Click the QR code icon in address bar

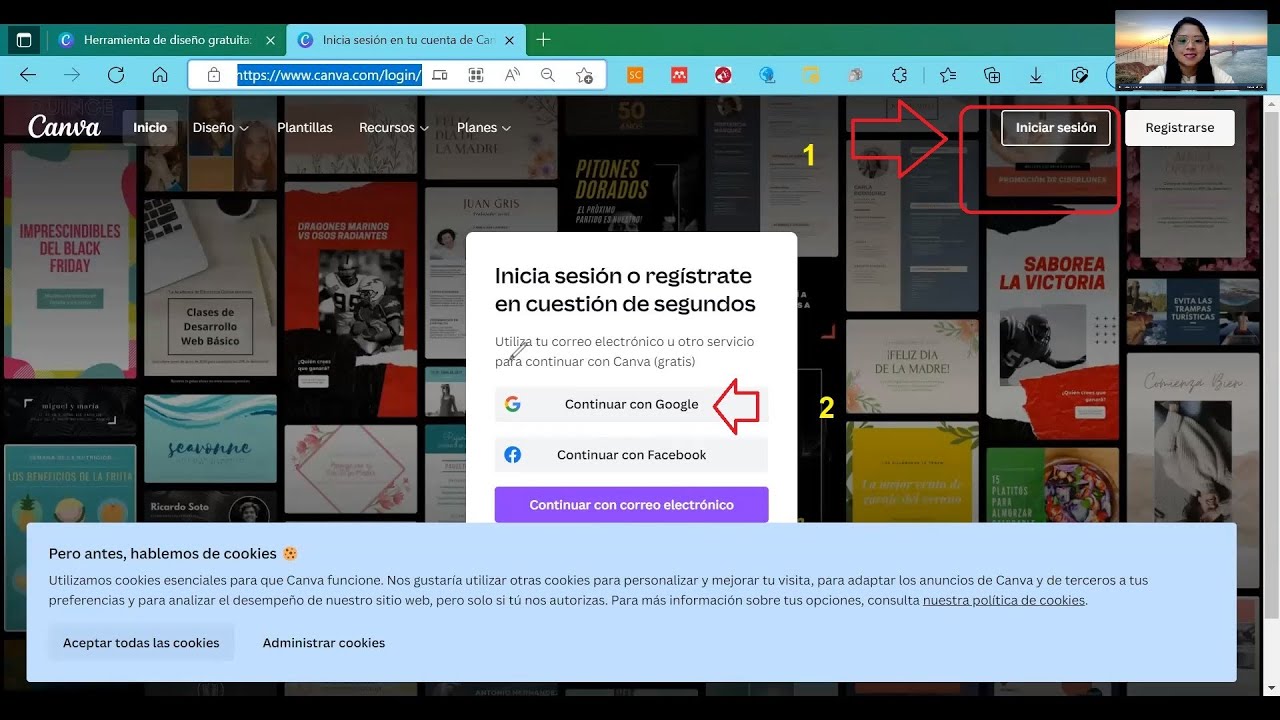coord(476,75)
